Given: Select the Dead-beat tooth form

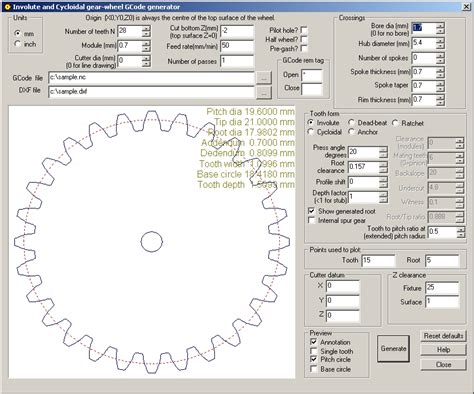Looking at the screenshot, I should click(351, 123).
